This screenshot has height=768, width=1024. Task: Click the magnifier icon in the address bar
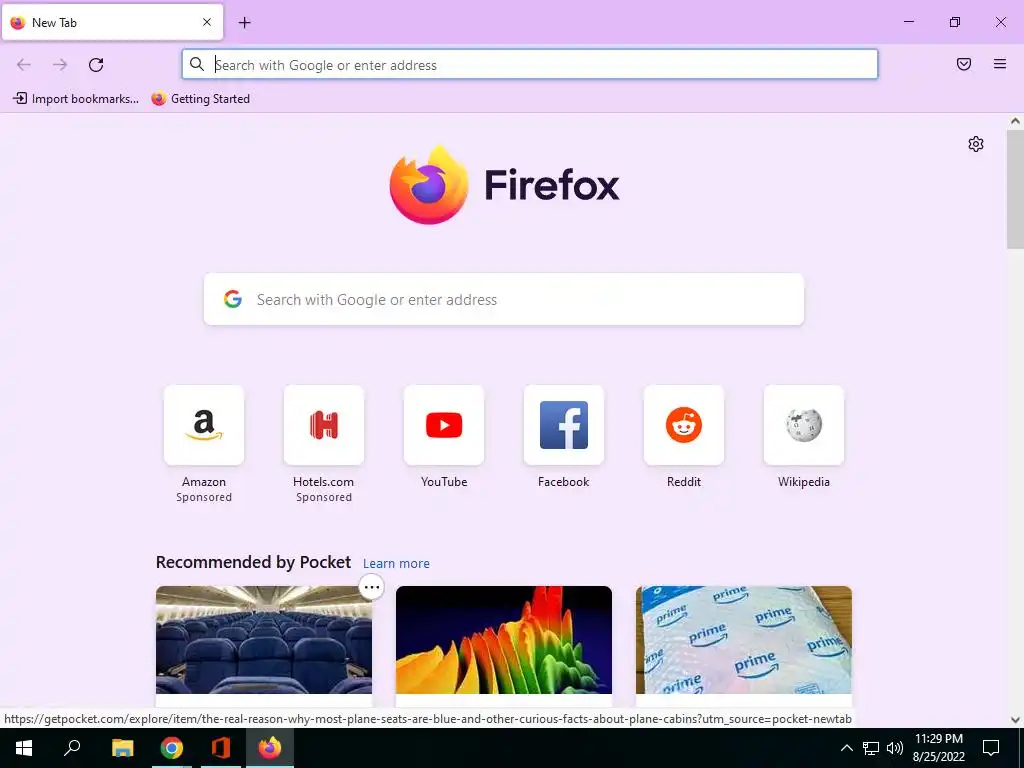(x=197, y=64)
